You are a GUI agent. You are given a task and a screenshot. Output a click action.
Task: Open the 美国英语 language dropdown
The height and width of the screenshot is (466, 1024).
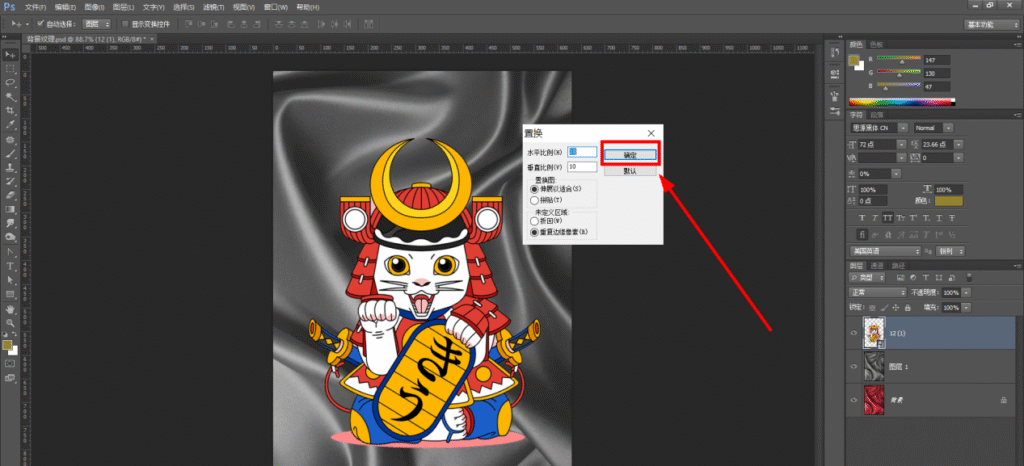[x=885, y=251]
